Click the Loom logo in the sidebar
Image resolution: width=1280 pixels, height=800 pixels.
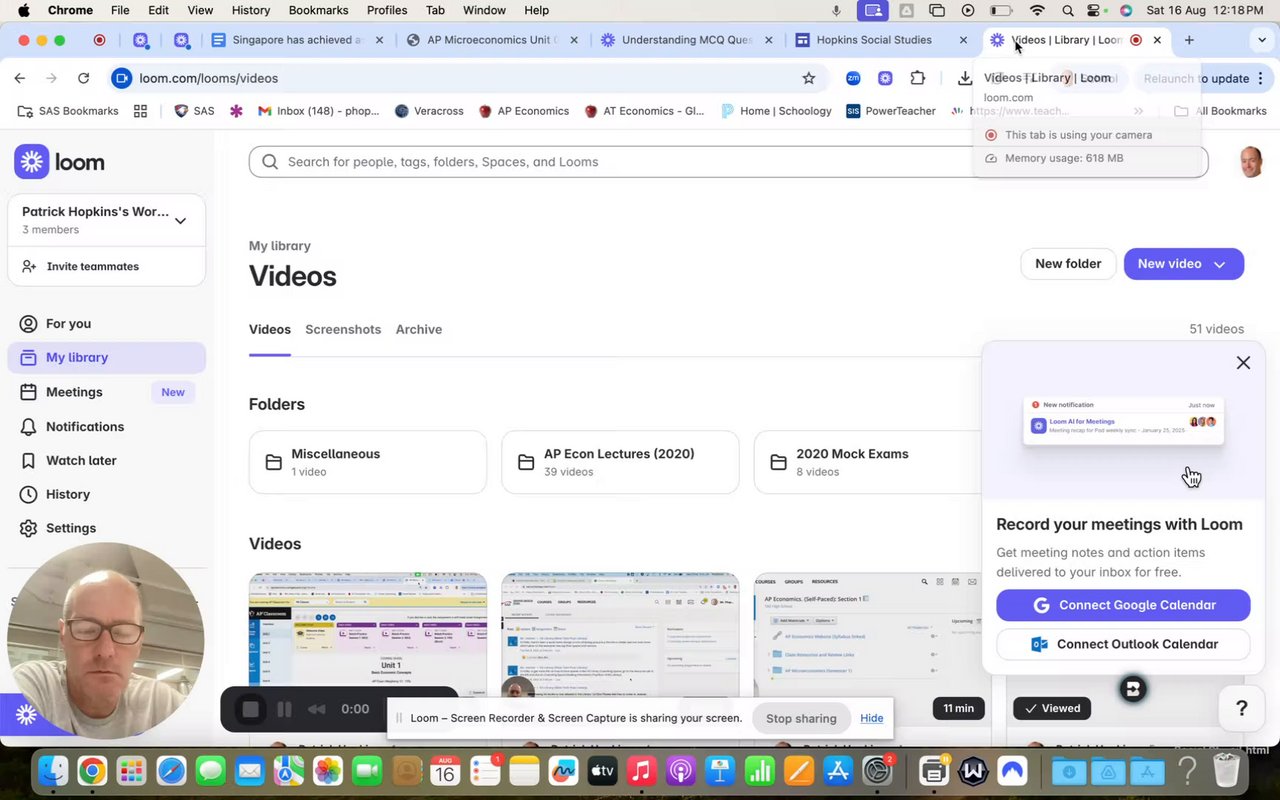(x=59, y=162)
